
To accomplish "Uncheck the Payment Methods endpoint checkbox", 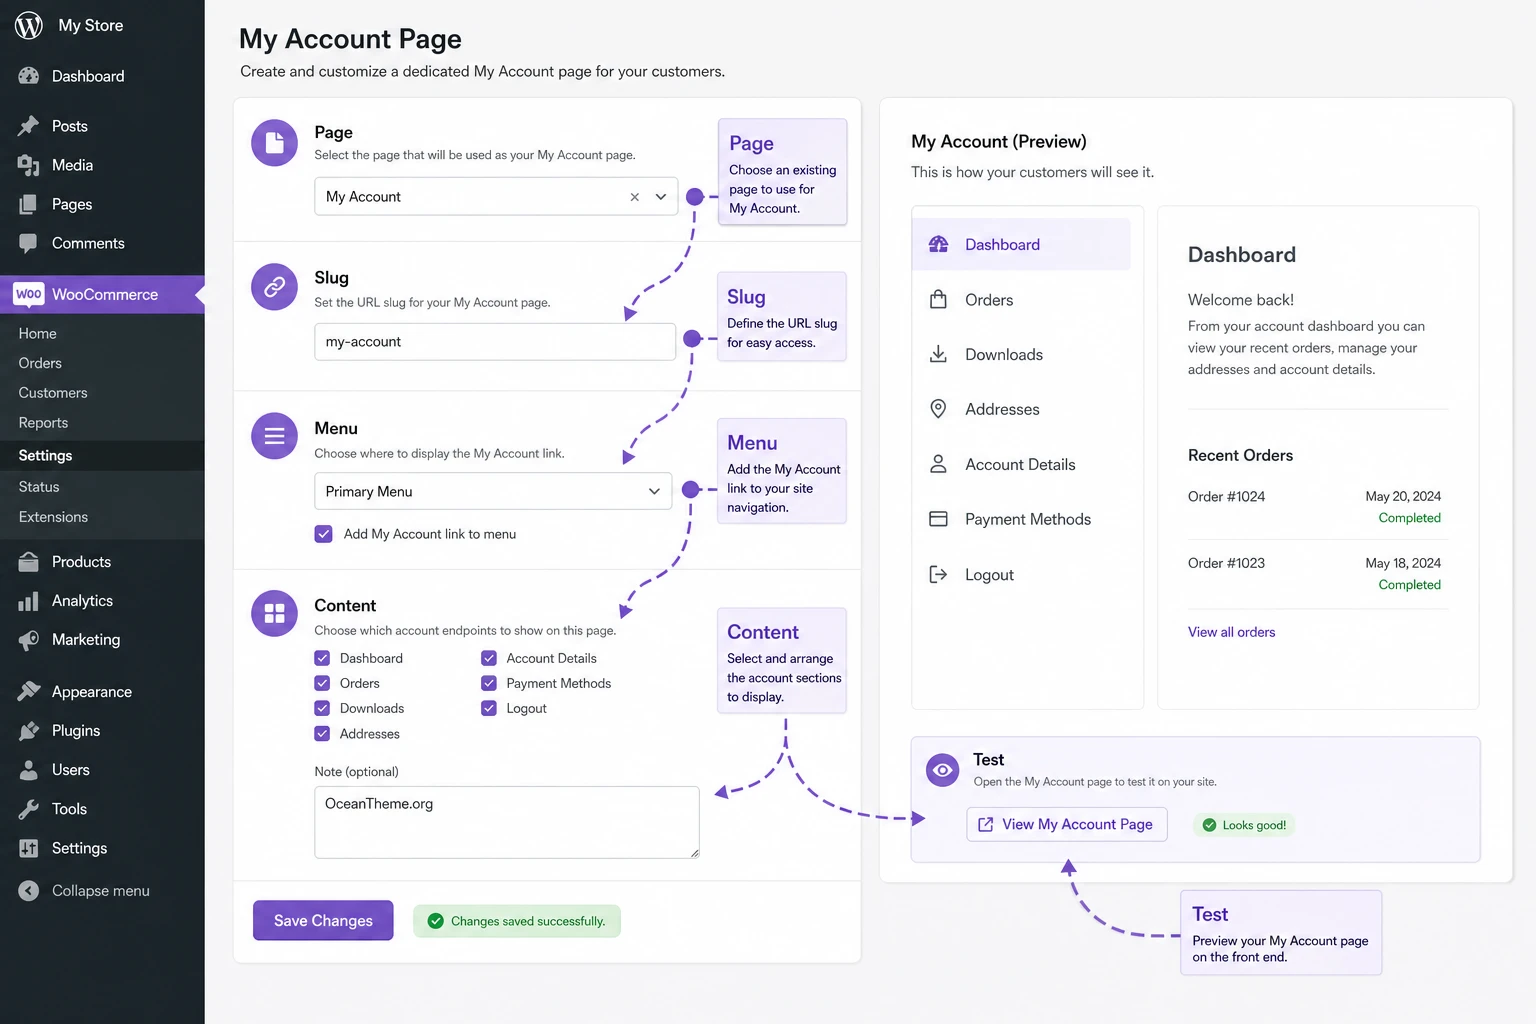I will pyautogui.click(x=489, y=683).
